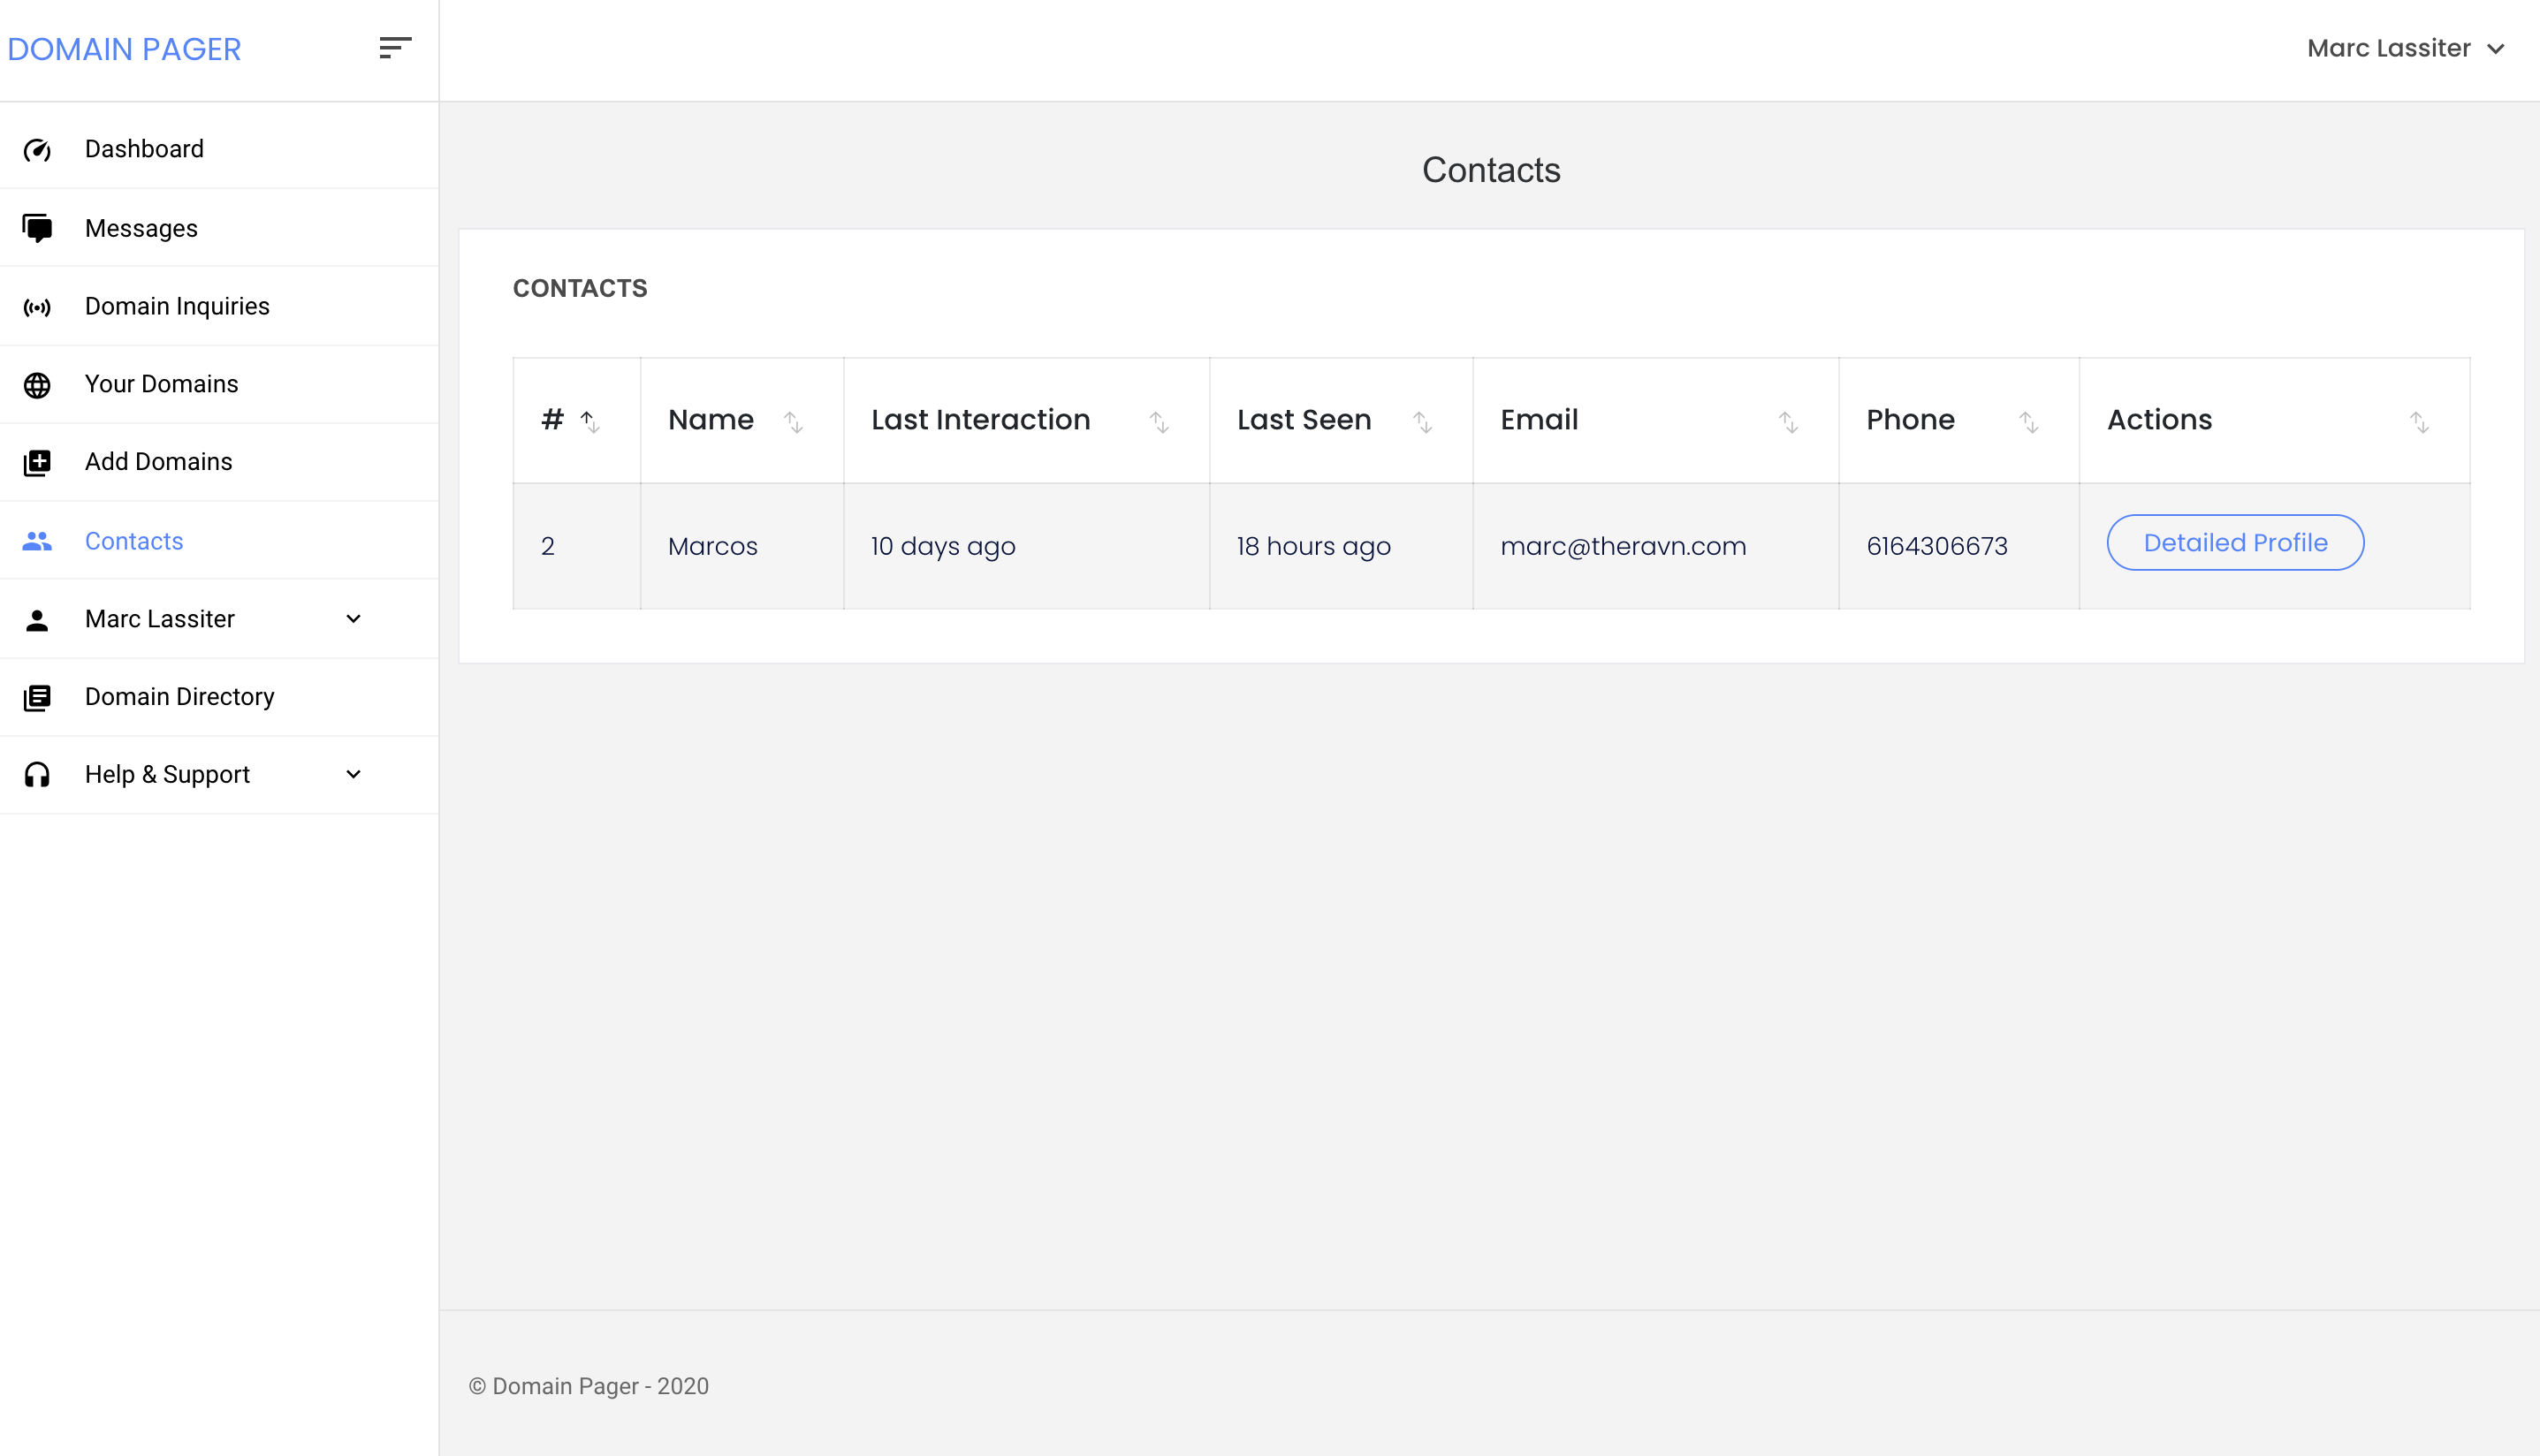The image size is (2540, 1456).
Task: Sort contacts by Name column
Action: click(795, 422)
